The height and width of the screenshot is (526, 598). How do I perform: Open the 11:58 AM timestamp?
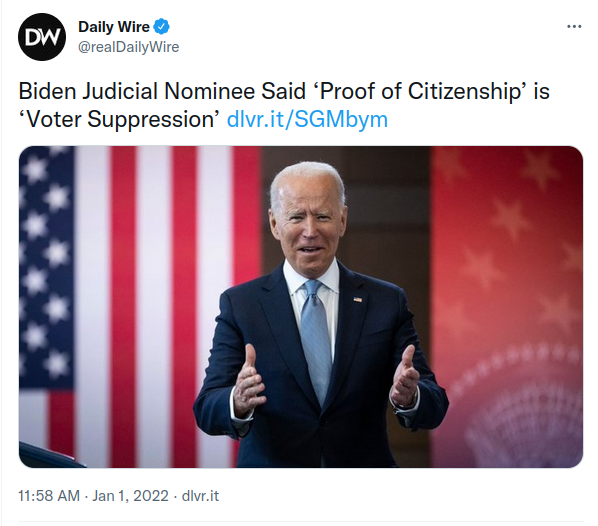pos(49,496)
